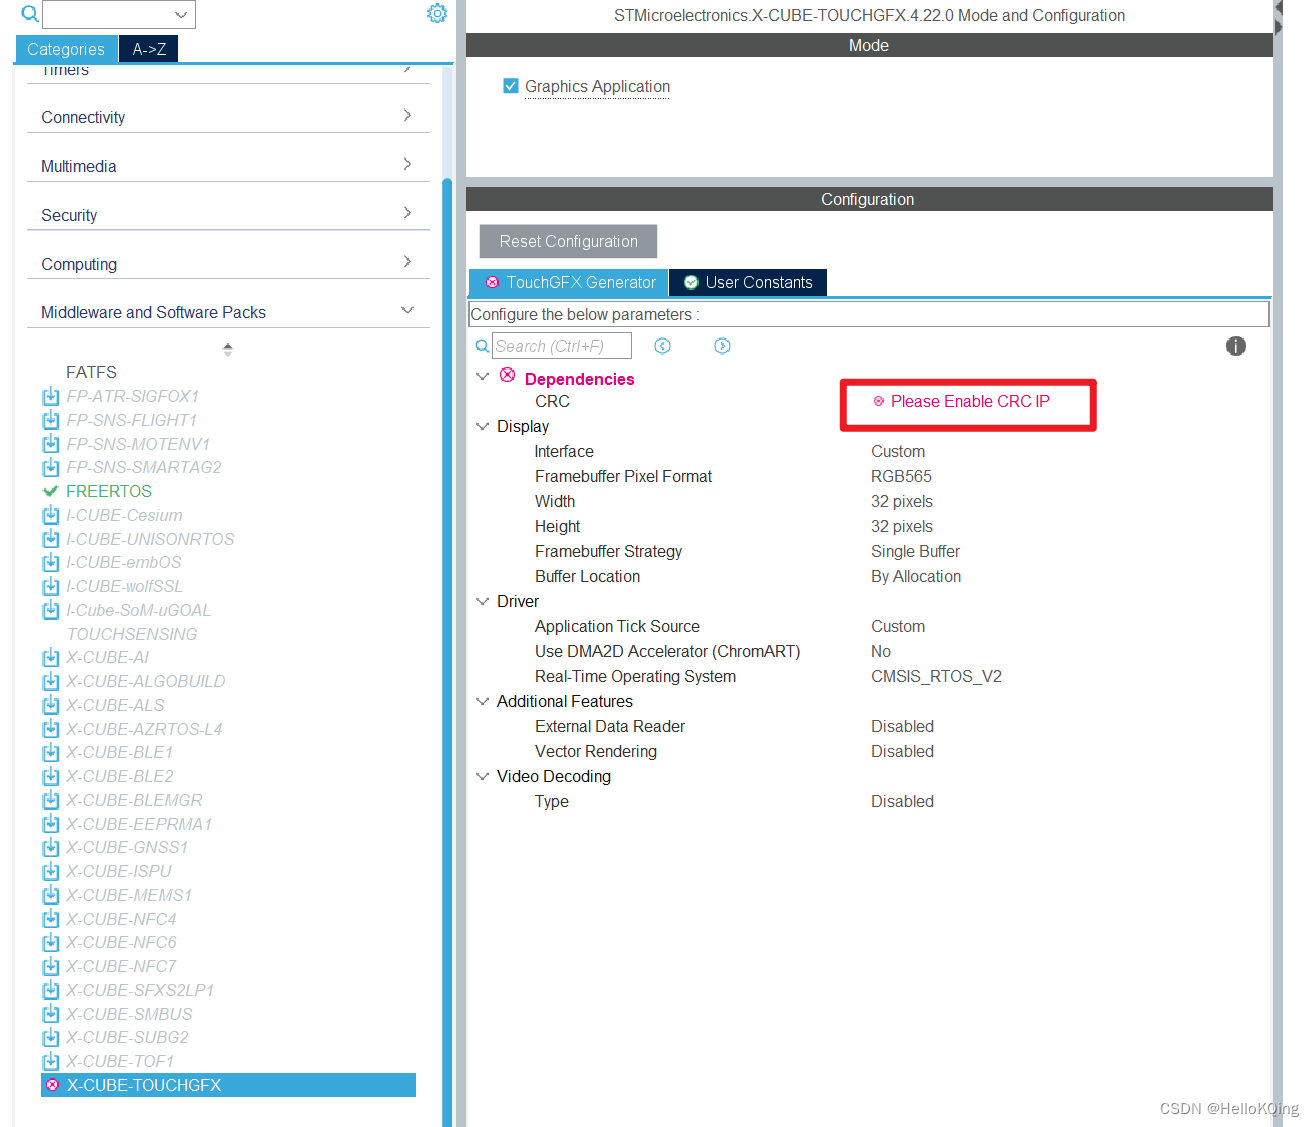1314x1127 pixels.
Task: Click download icon next to X-CUBE-ALS
Action: 51,705
